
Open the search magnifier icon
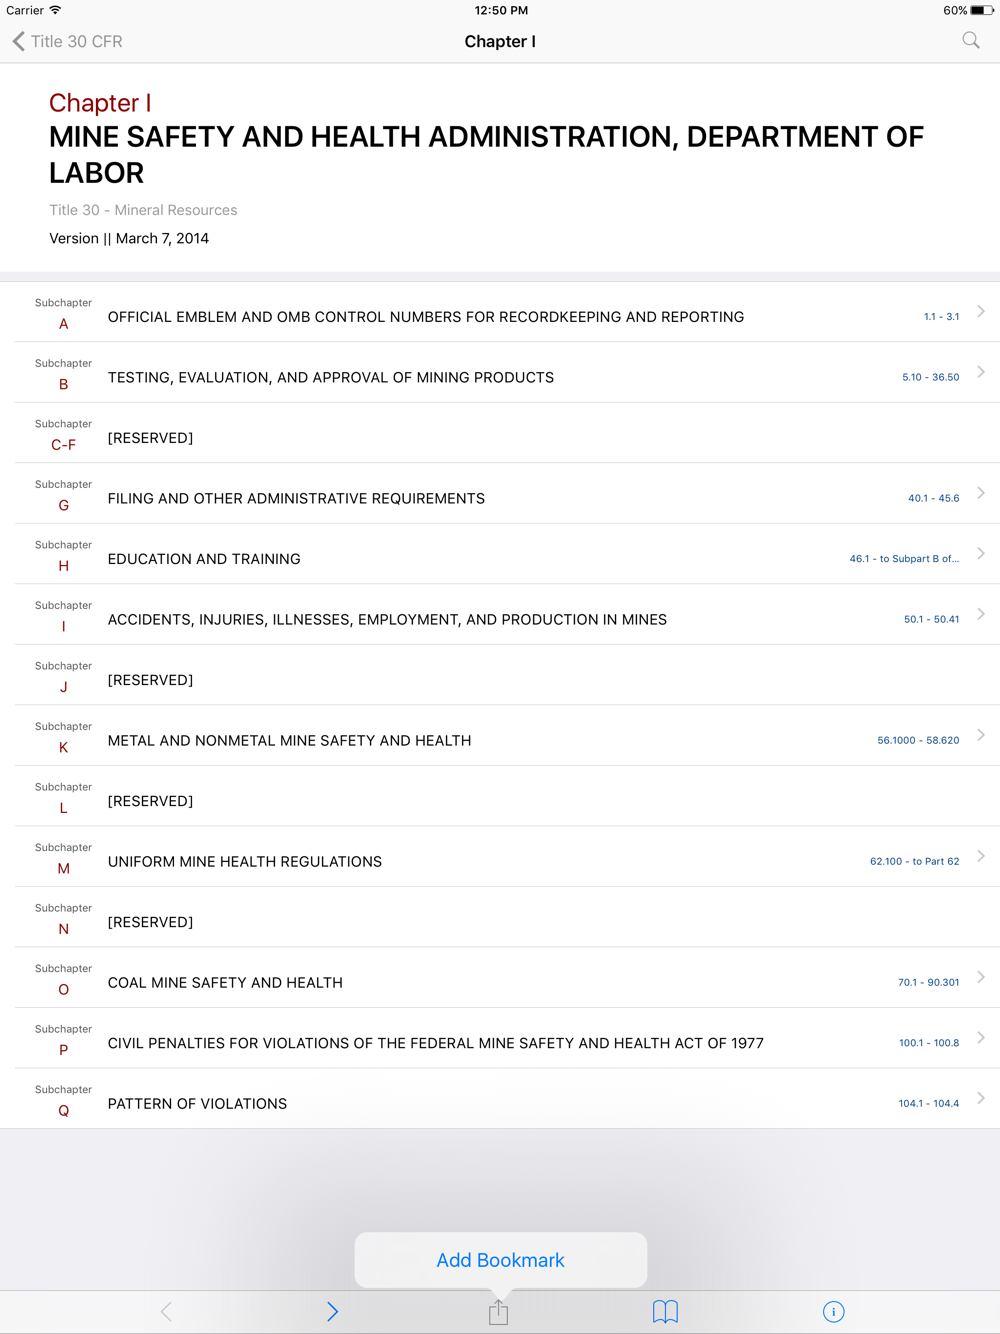(x=971, y=41)
